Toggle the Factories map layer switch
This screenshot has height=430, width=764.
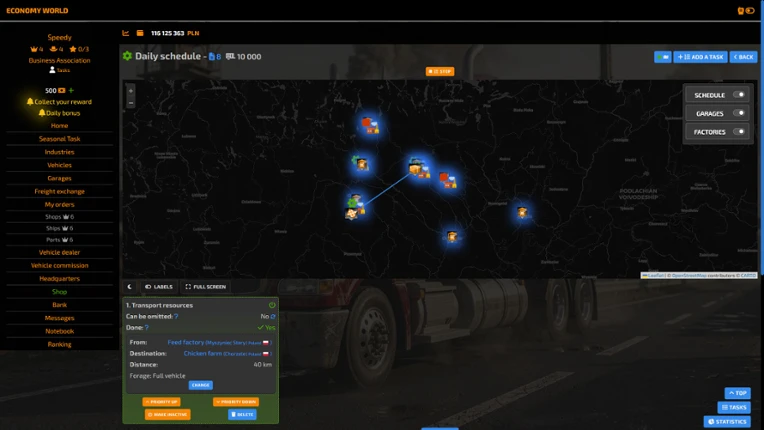tap(739, 131)
